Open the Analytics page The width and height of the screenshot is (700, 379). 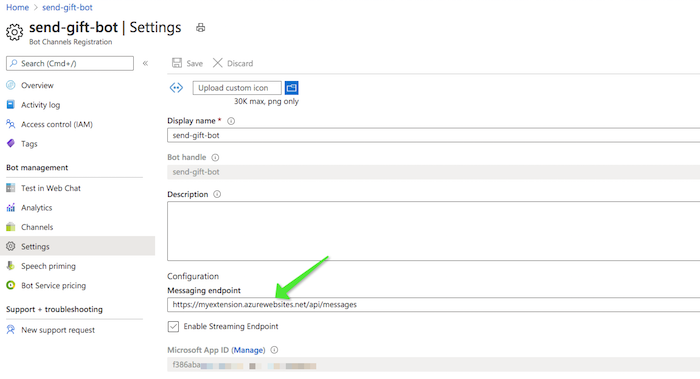coord(37,208)
